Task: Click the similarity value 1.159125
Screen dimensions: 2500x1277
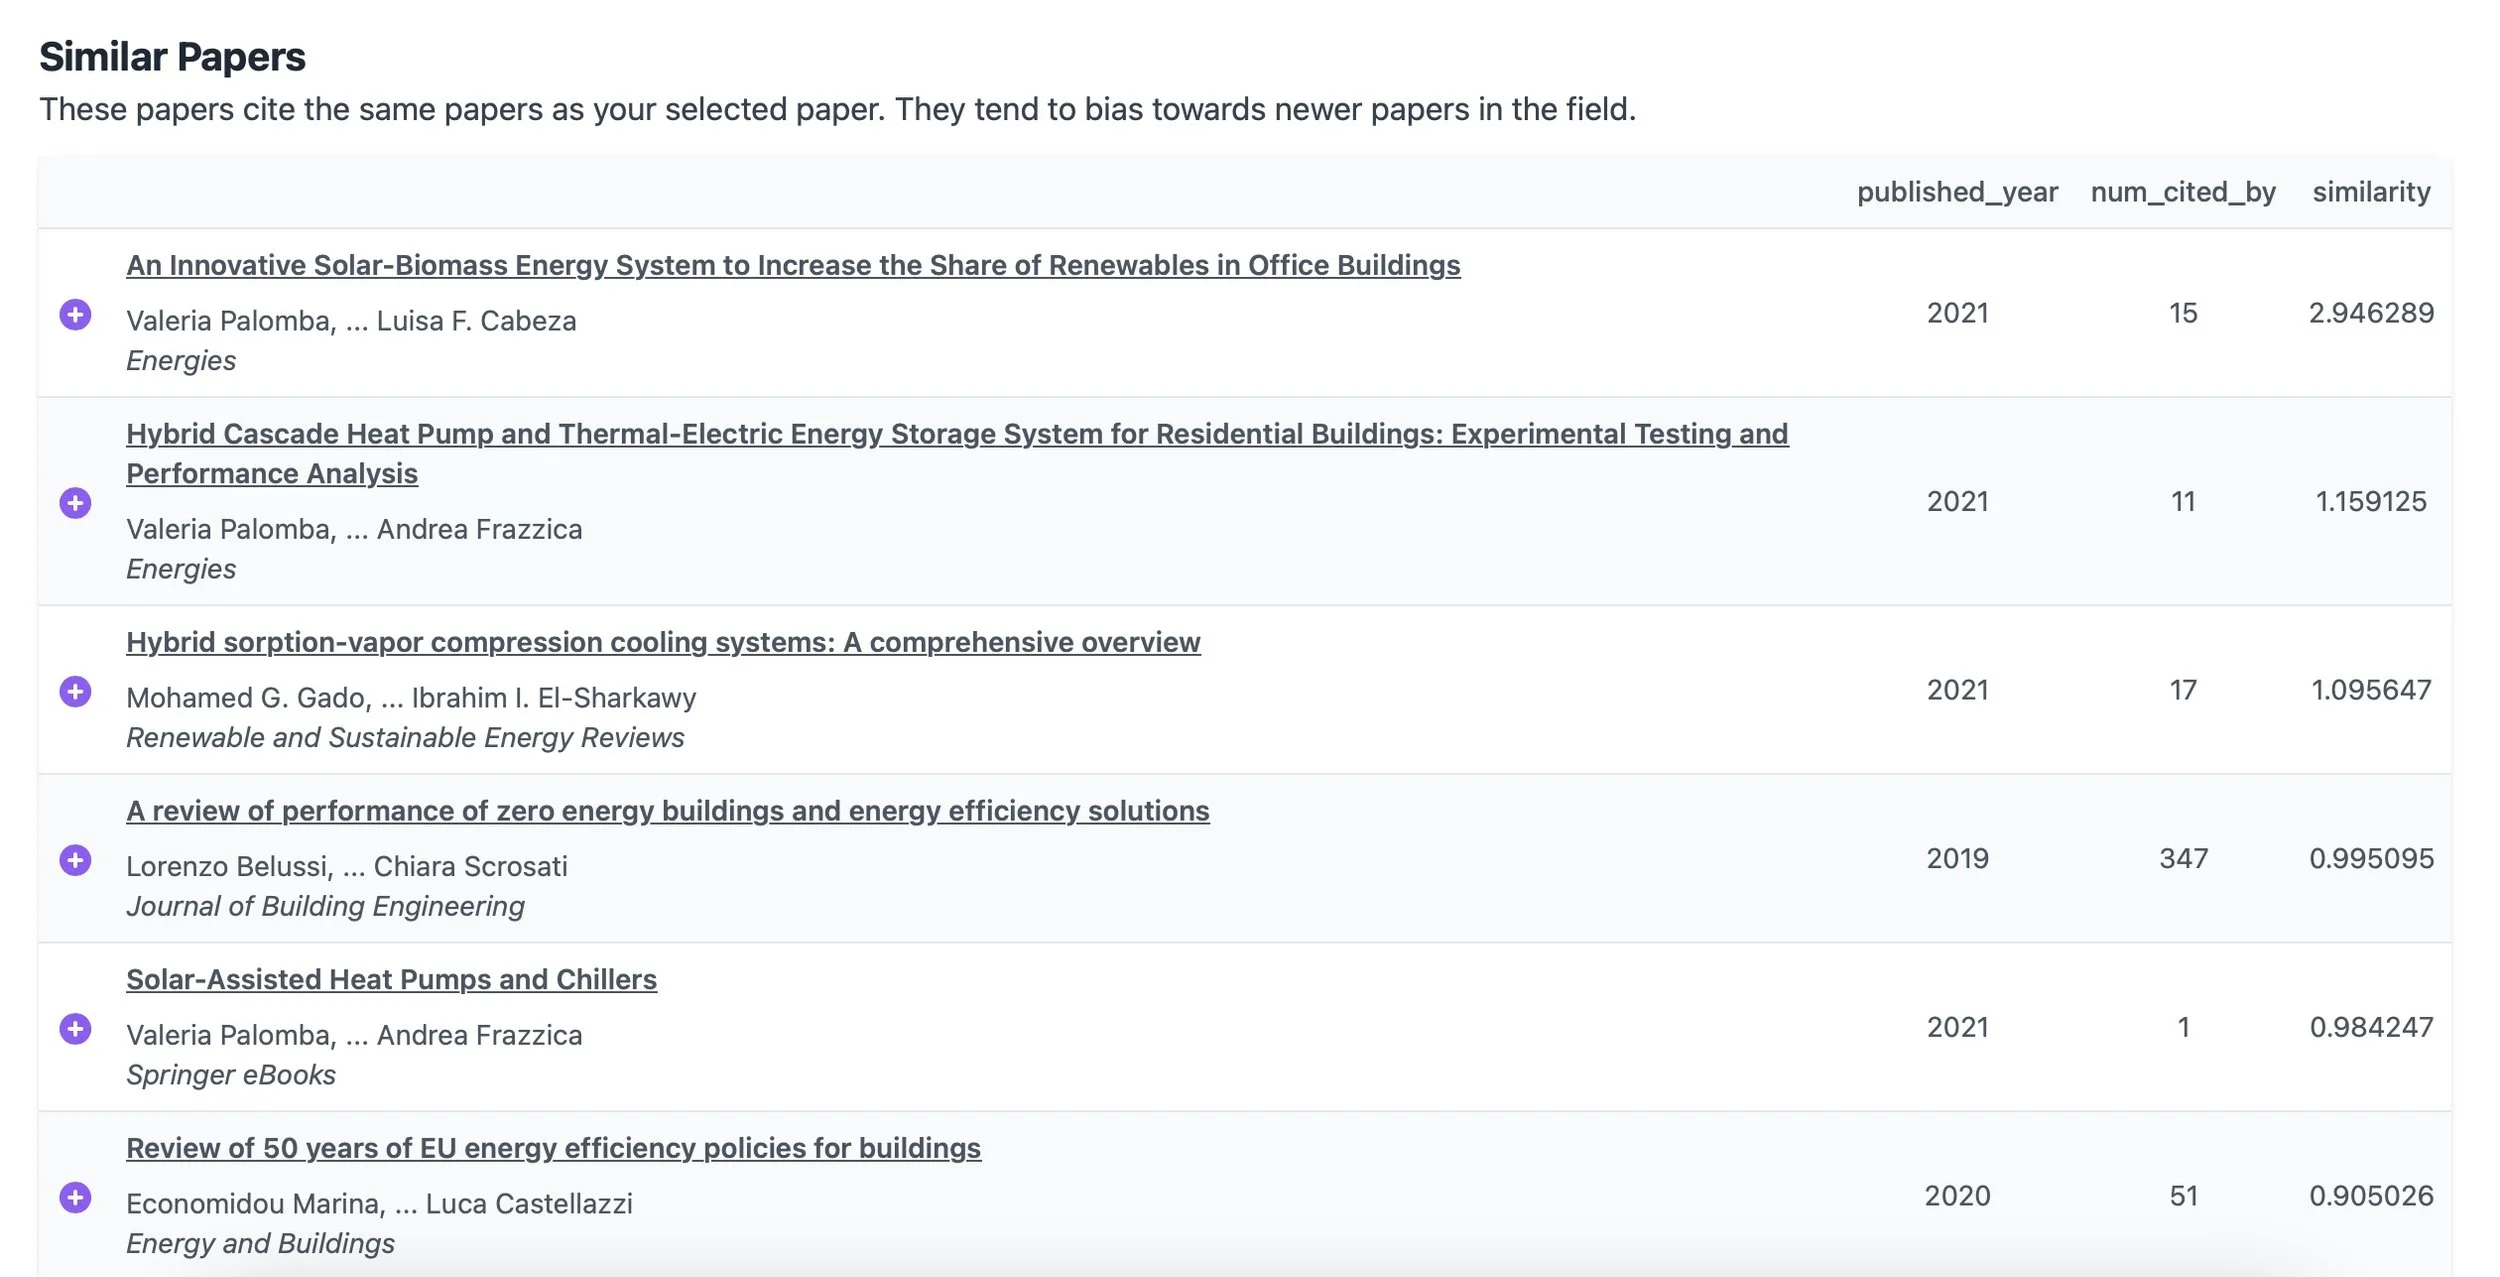Action: [2371, 501]
